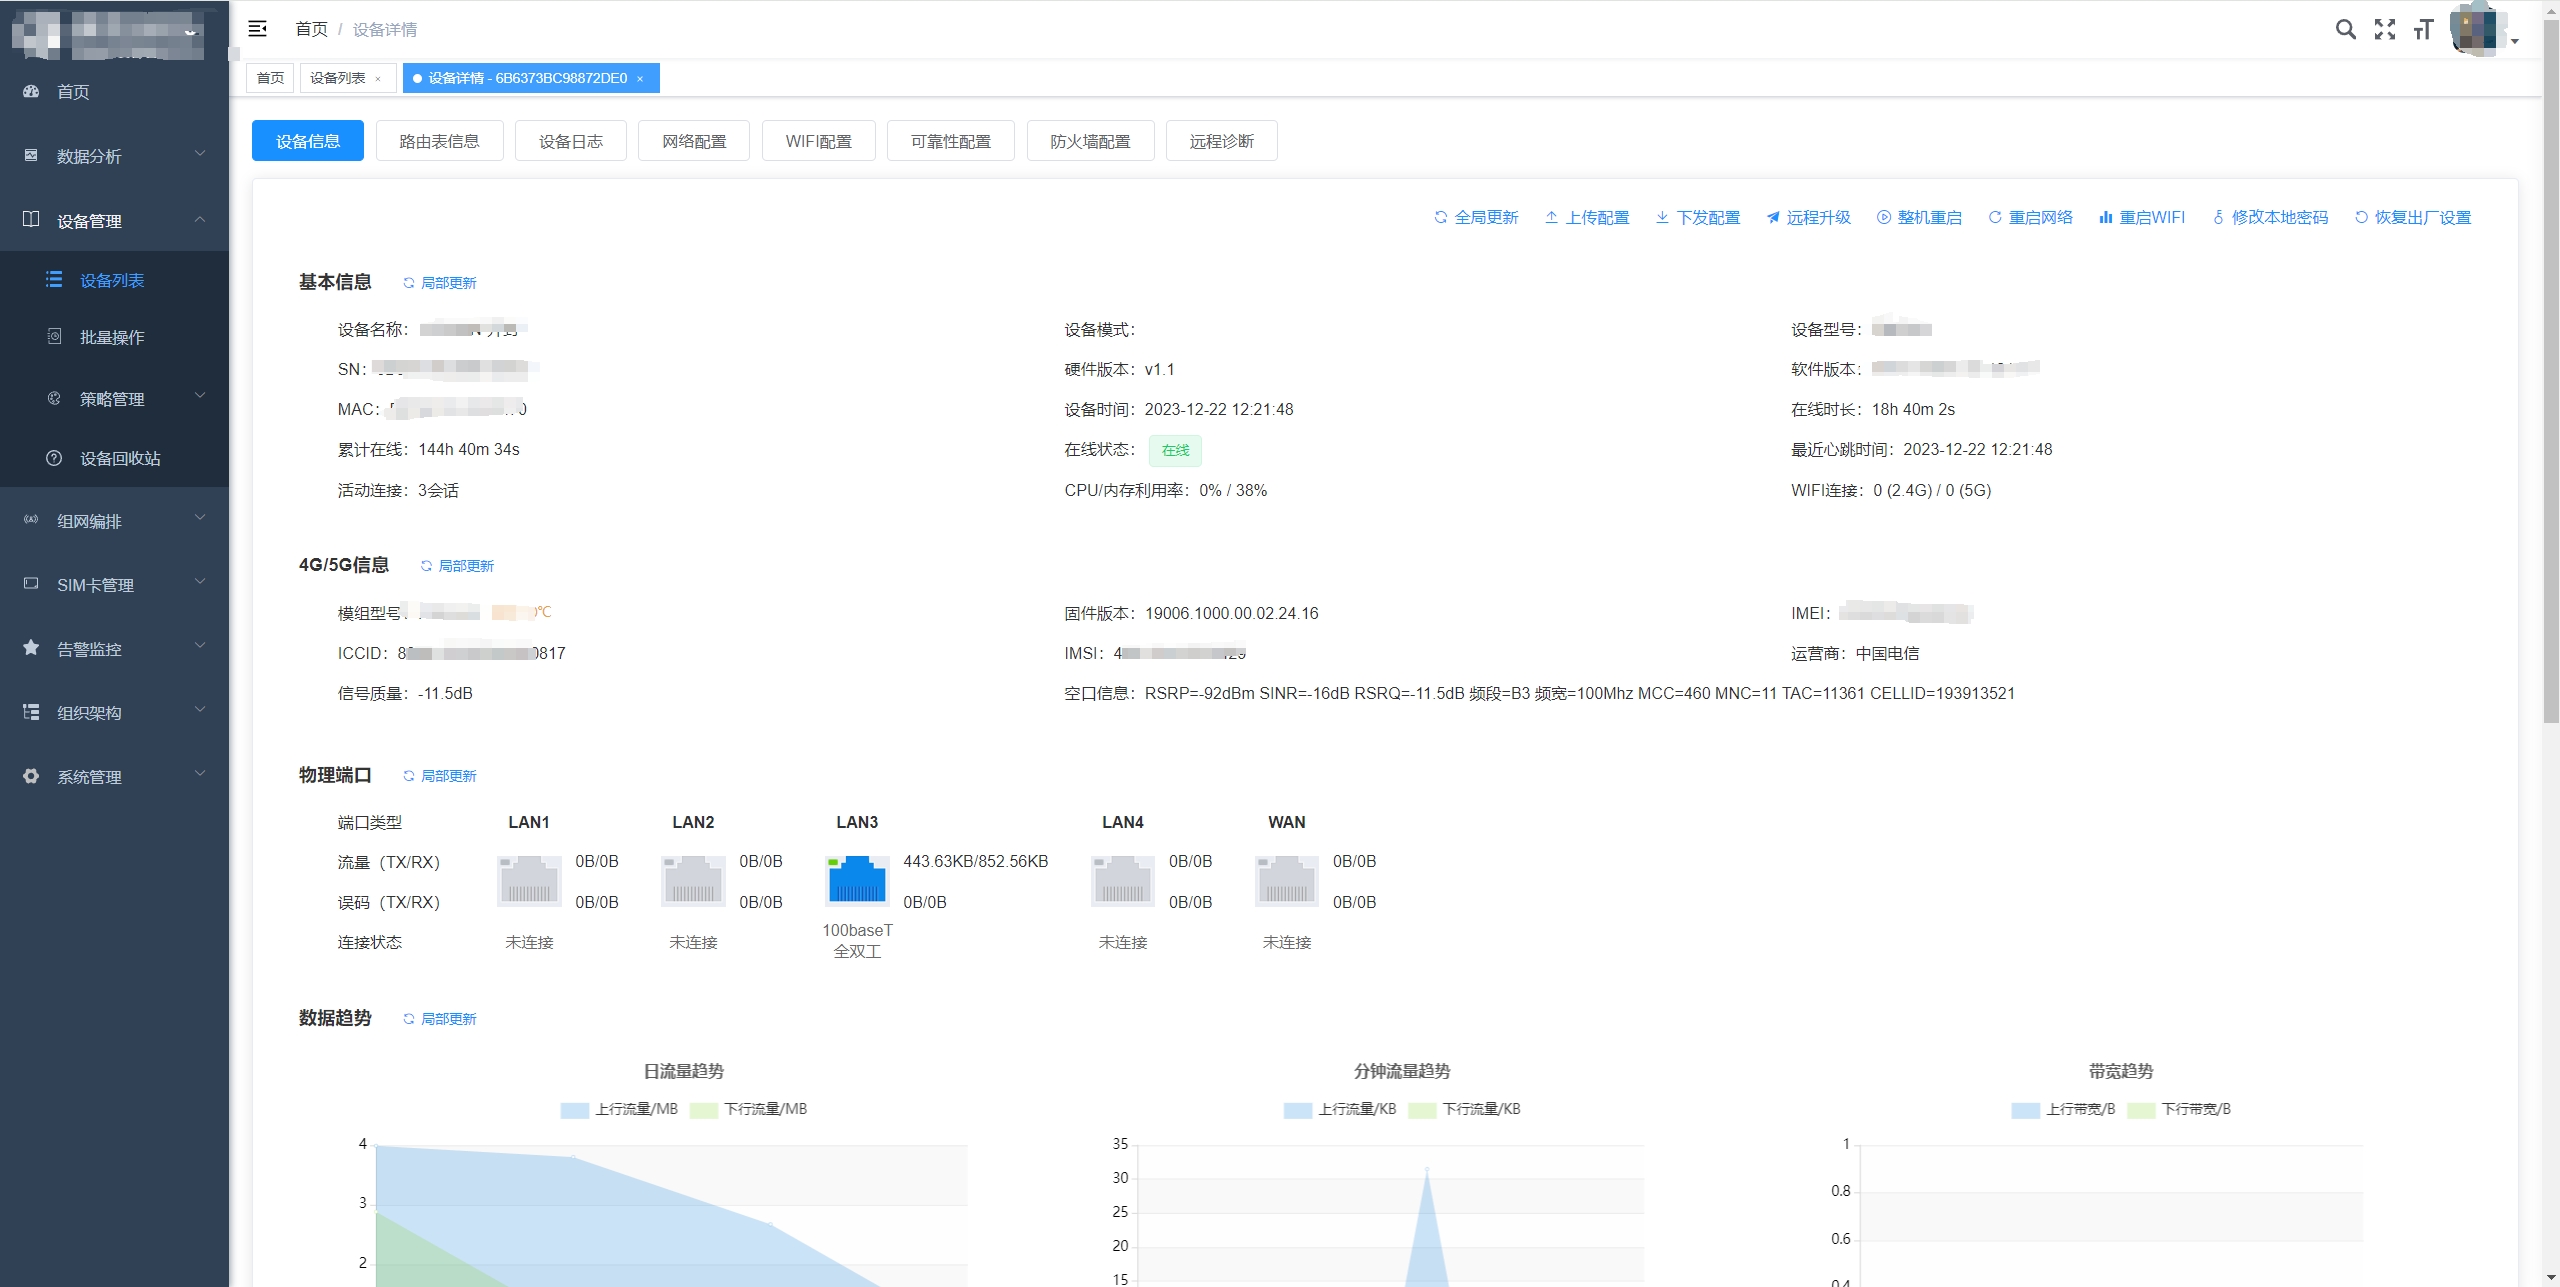The image size is (2560, 1287).
Task: Open the user avatar menu
Action: coord(2482,29)
